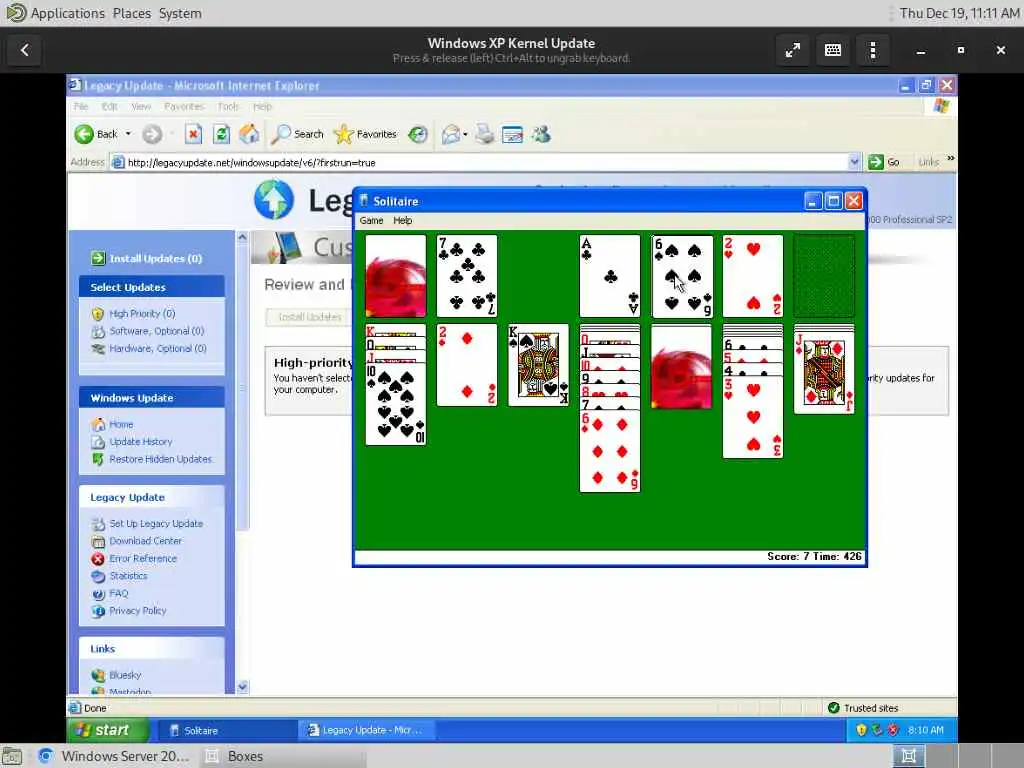Open the GNOME Places menu
The image size is (1024, 768).
click(x=132, y=13)
